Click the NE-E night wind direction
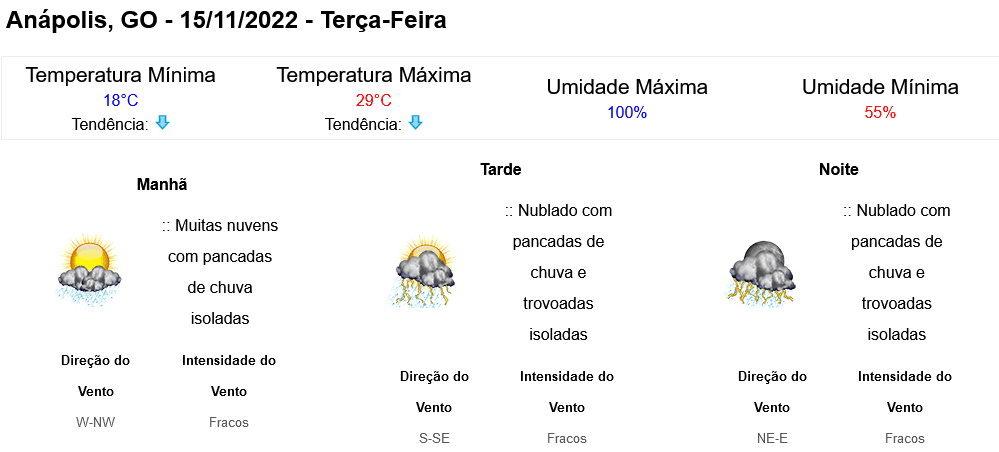 pos(772,438)
